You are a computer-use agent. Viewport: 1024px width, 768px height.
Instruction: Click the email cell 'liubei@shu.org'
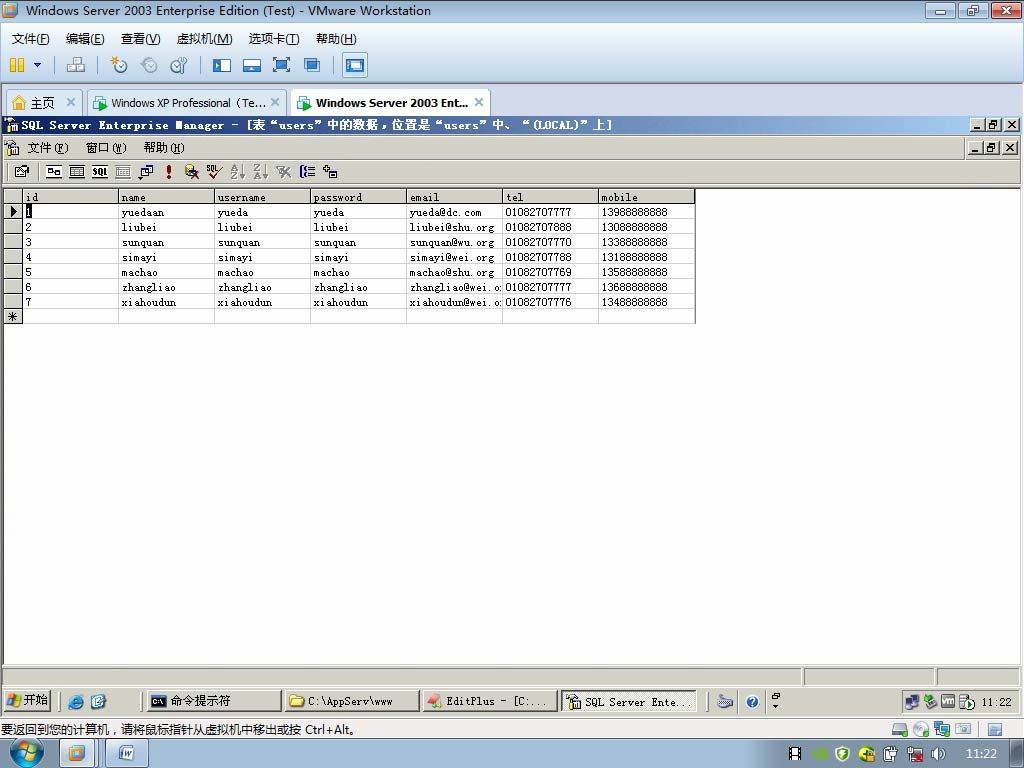click(x=454, y=227)
